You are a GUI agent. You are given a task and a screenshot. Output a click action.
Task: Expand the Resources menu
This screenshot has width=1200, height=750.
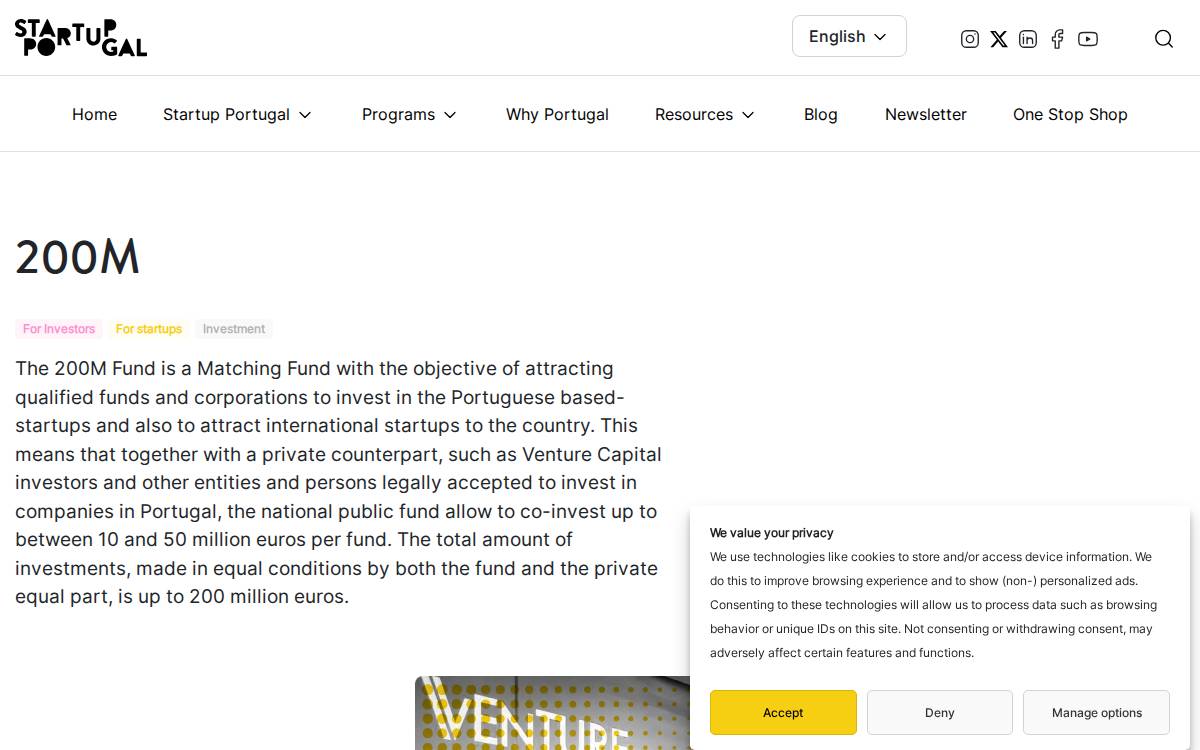[x=705, y=114]
